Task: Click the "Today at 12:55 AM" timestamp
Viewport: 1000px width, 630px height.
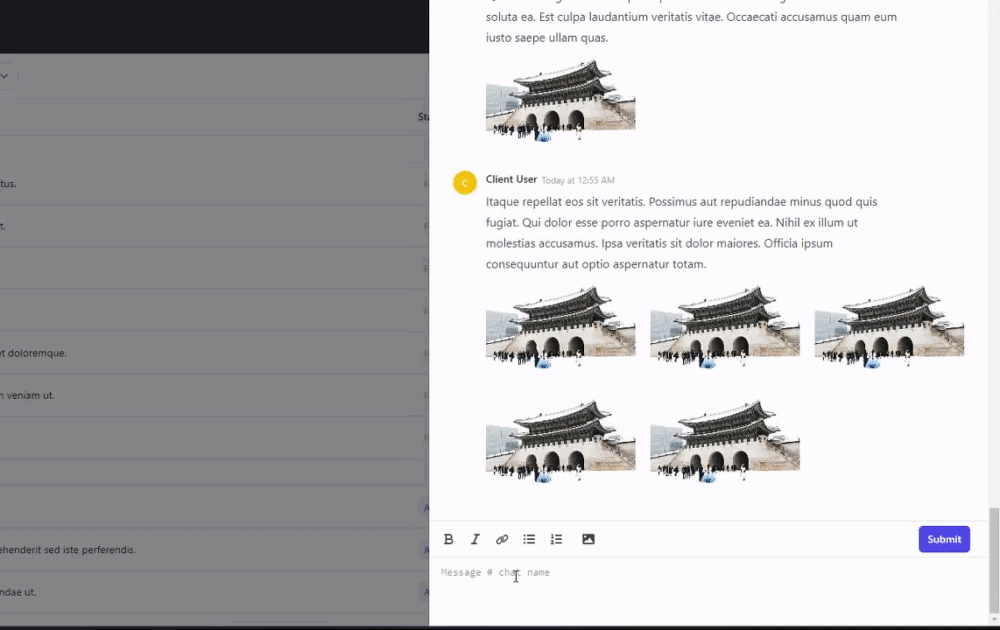Action: 578,180
